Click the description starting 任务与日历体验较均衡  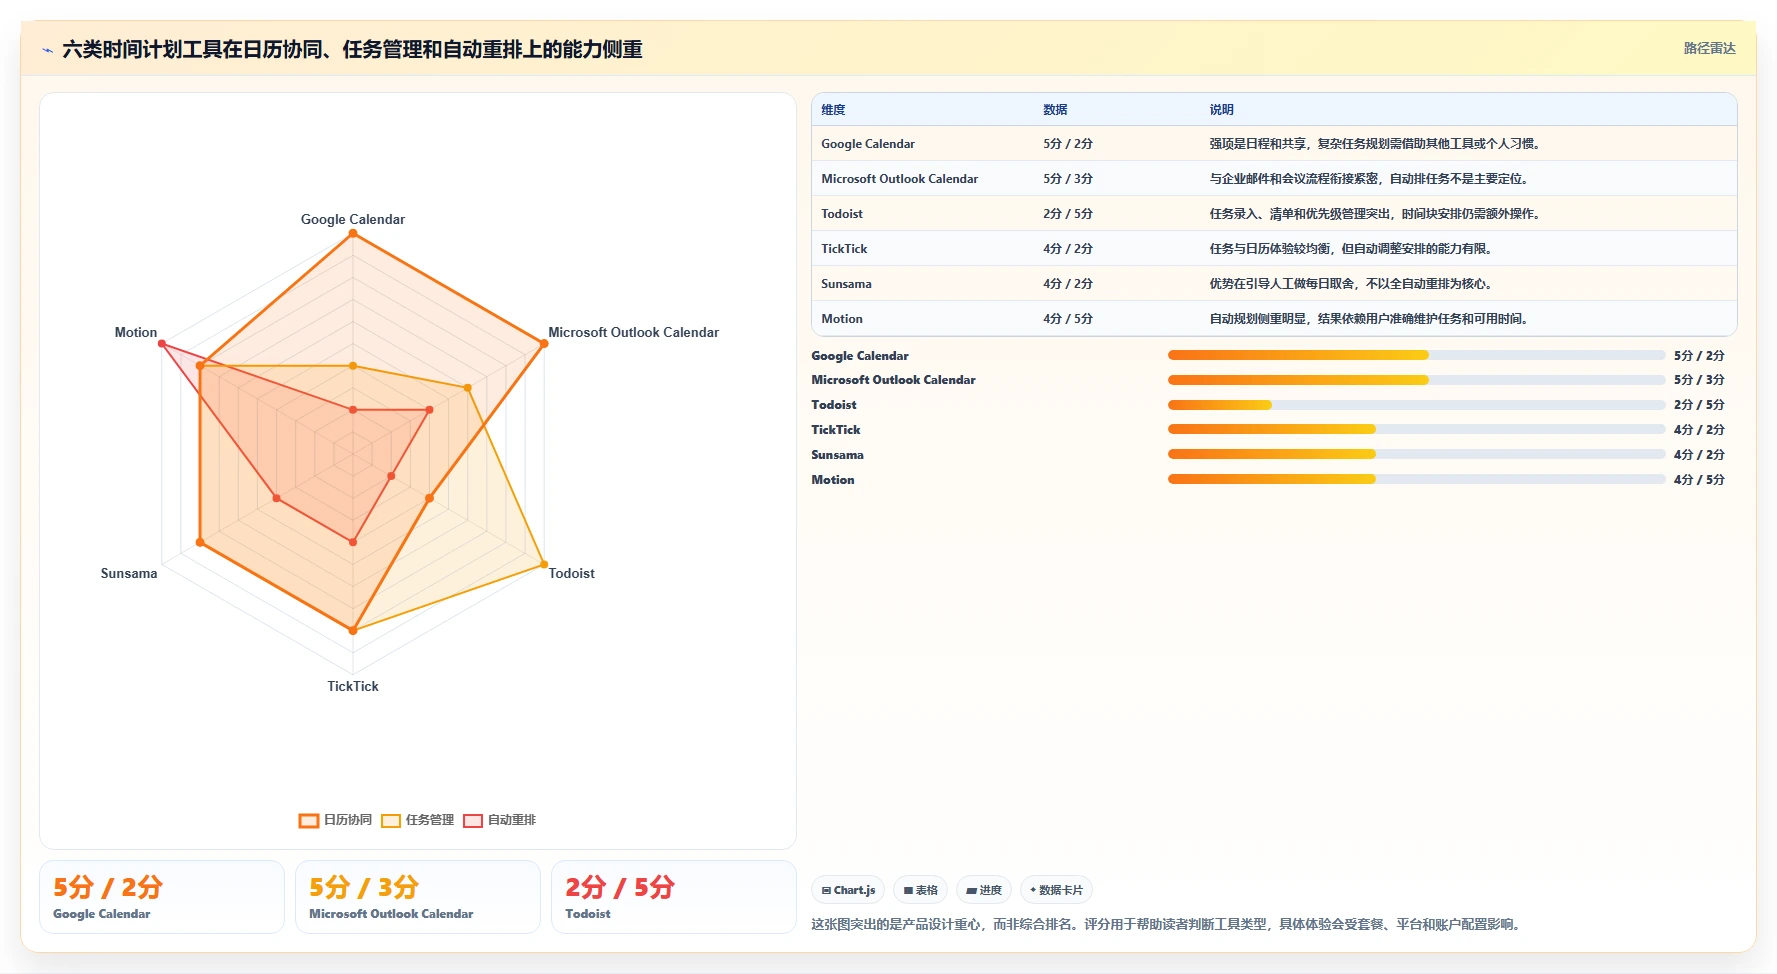point(1353,249)
